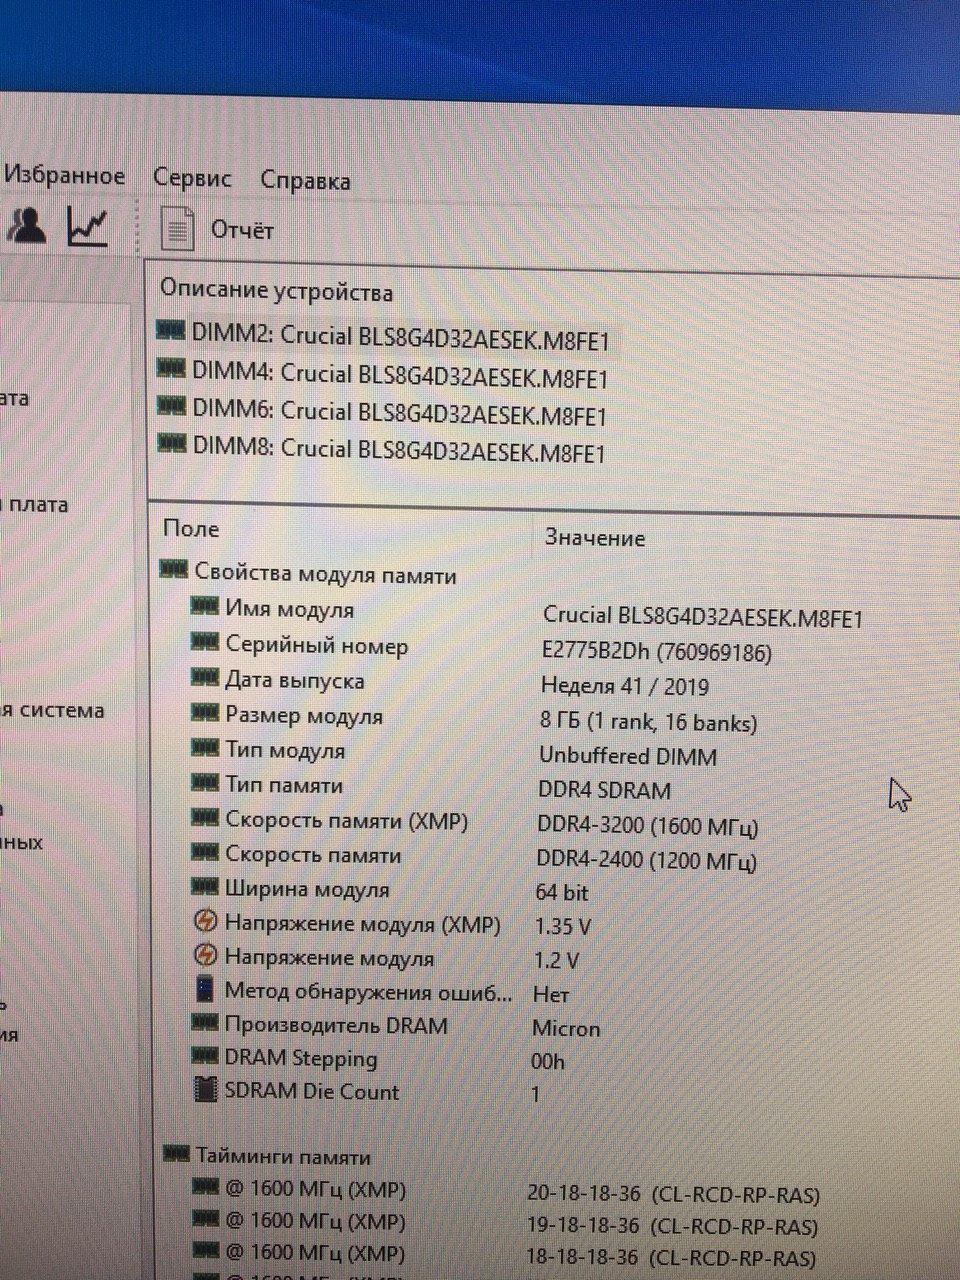Image resolution: width=960 pixels, height=1280 pixels.
Task: Click icon beside Тип модуля
Action: [205, 747]
